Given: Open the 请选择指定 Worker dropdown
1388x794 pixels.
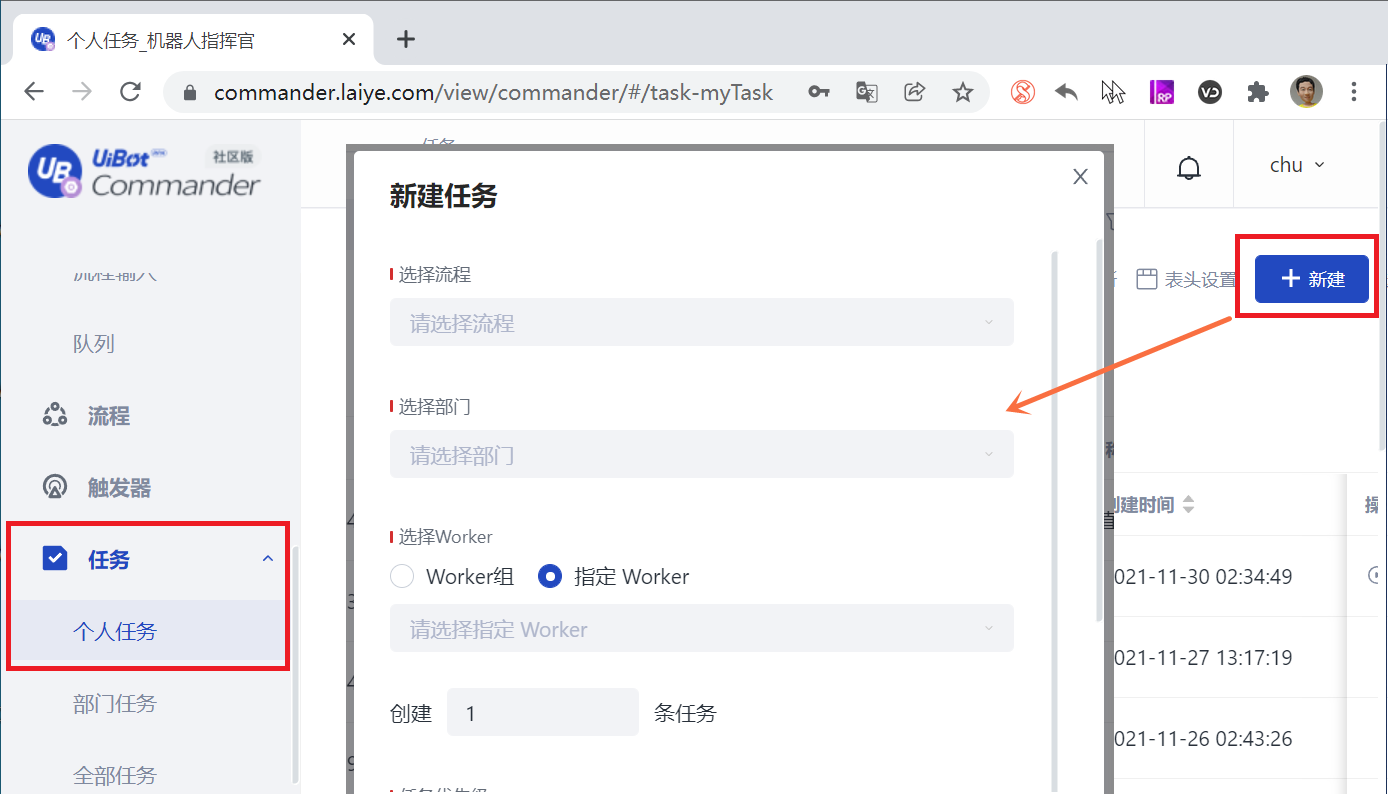Looking at the screenshot, I should click(x=702, y=629).
